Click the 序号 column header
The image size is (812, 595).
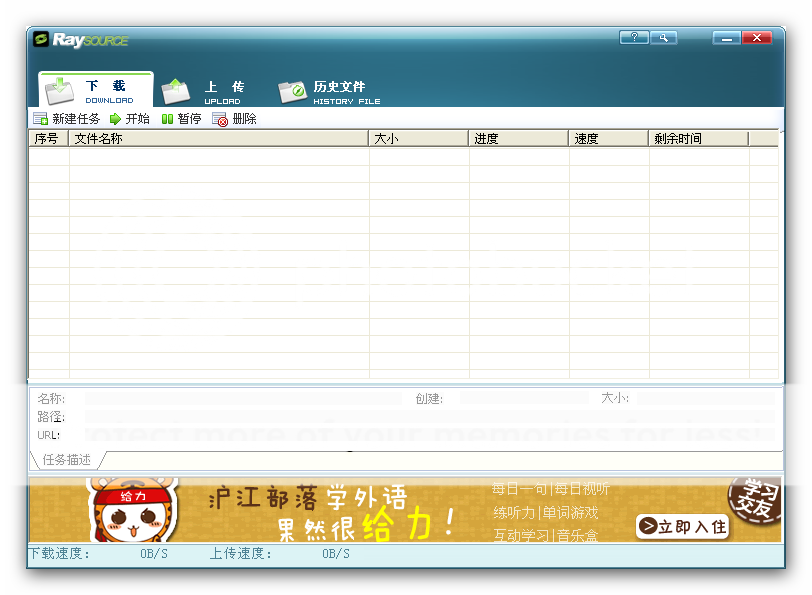(x=47, y=139)
